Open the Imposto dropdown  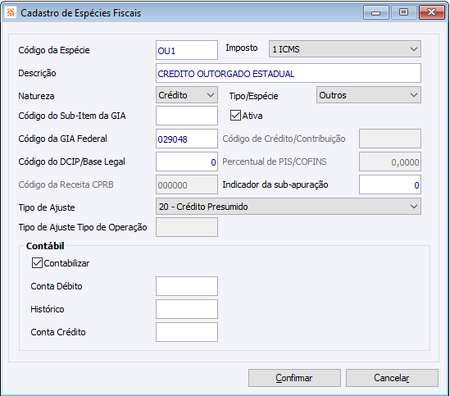345,49
